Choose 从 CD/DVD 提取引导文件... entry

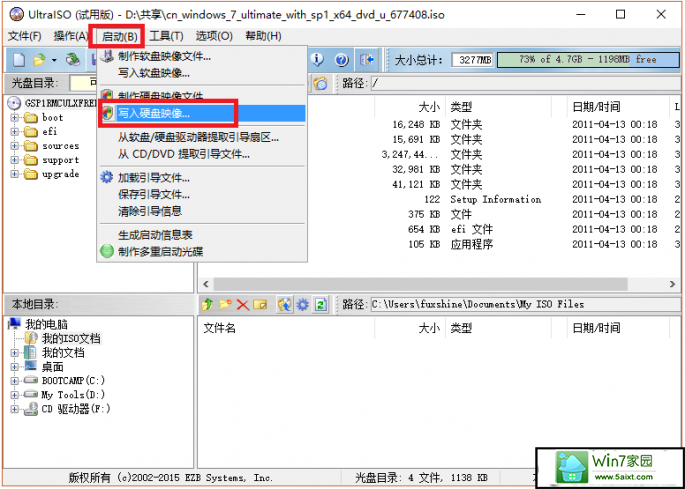coord(202,154)
